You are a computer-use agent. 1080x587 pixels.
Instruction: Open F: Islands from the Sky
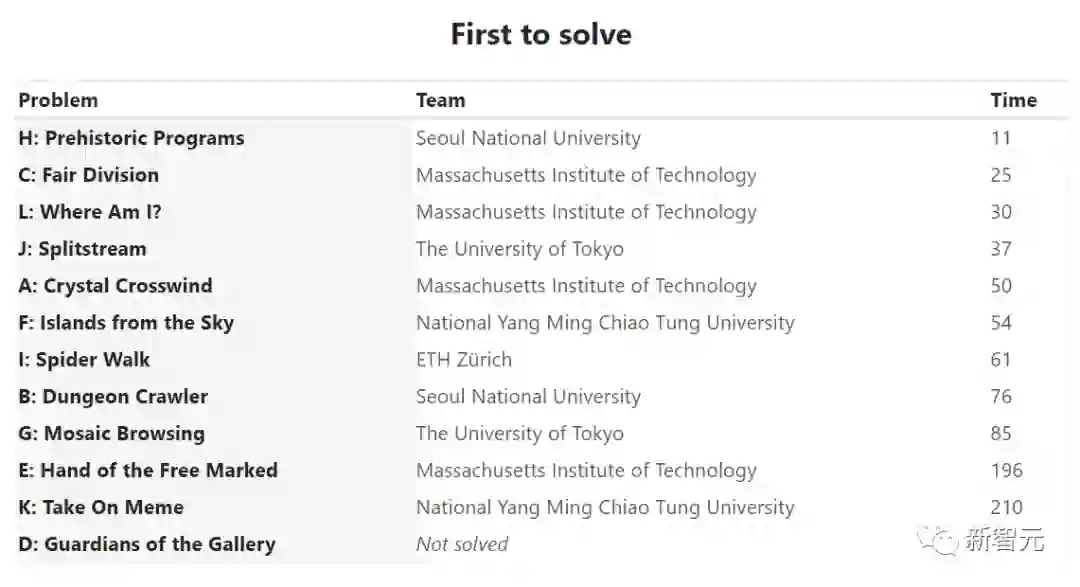[x=126, y=323]
